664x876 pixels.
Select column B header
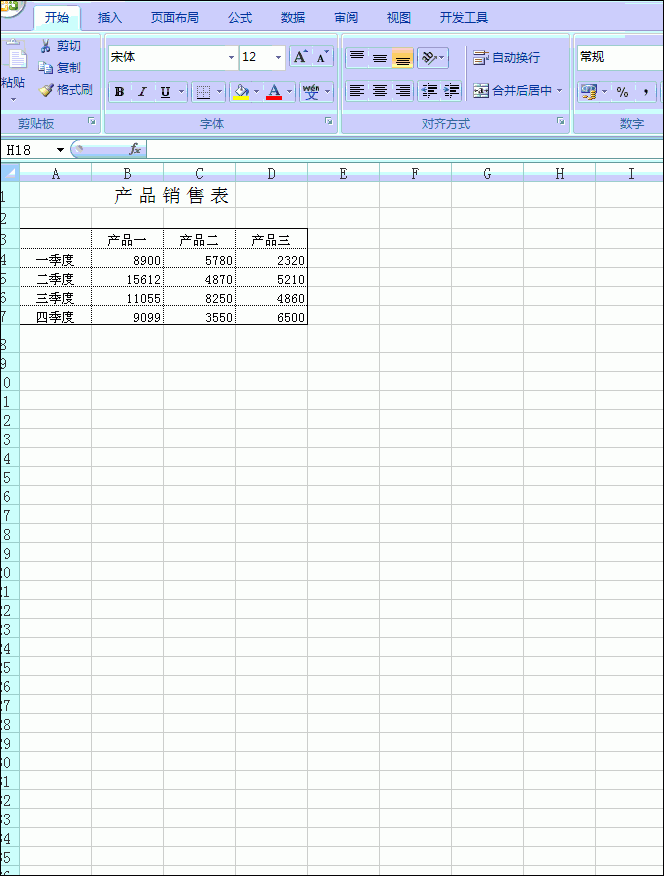click(x=127, y=174)
